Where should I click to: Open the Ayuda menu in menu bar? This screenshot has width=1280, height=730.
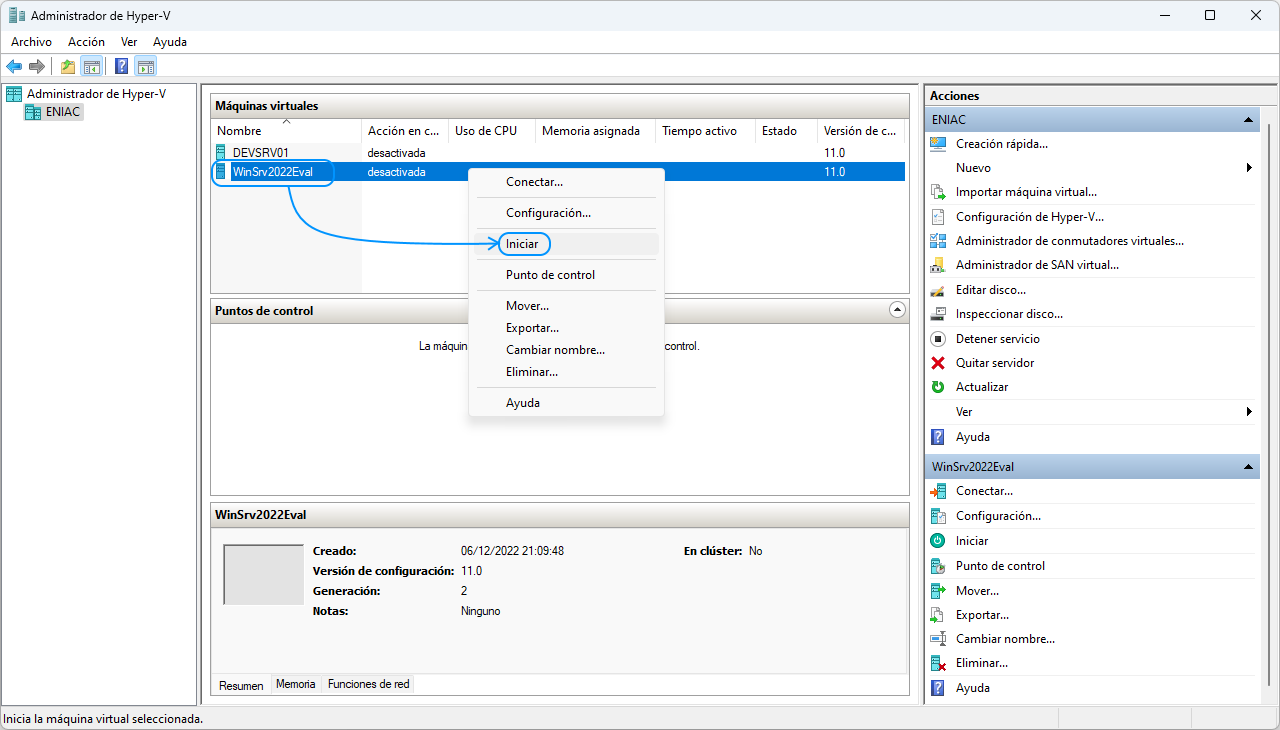coord(170,42)
